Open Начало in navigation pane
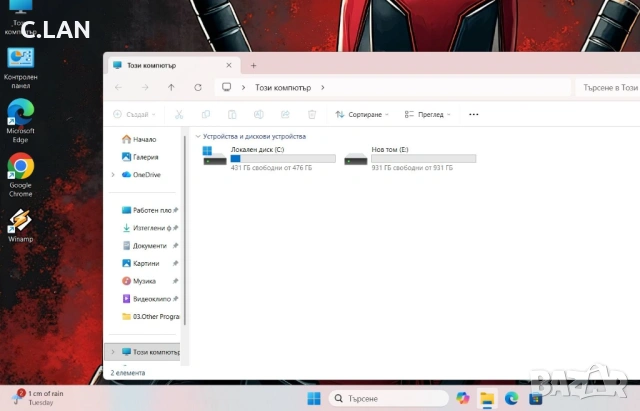640x411 pixels. pos(139,139)
